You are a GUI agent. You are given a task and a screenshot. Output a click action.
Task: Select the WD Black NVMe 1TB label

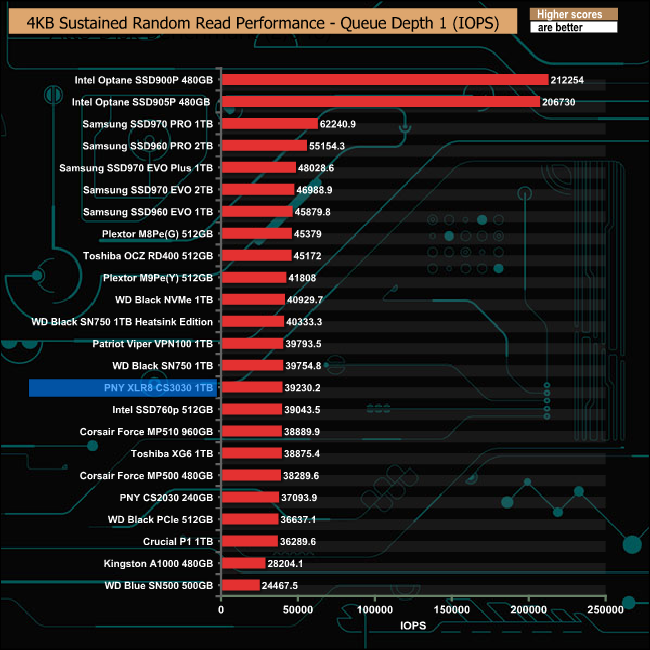tap(164, 300)
